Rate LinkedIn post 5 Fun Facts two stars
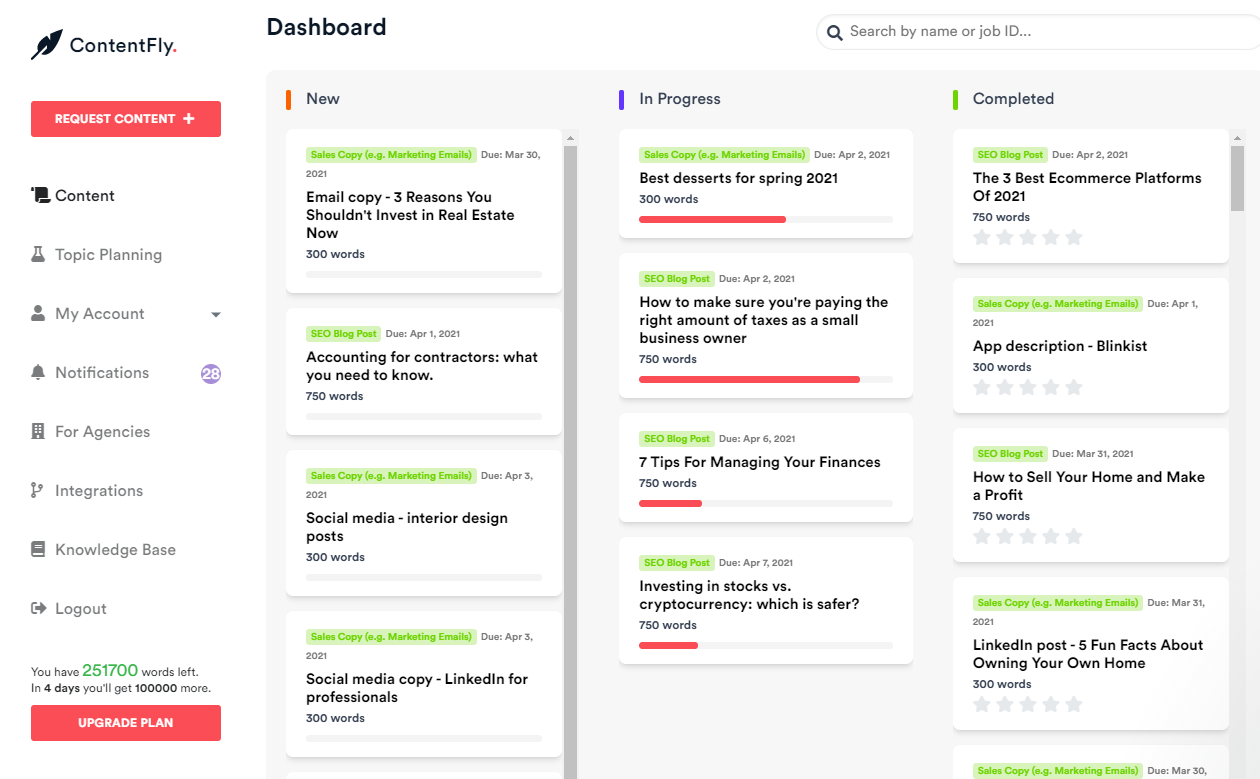 pos(1005,704)
